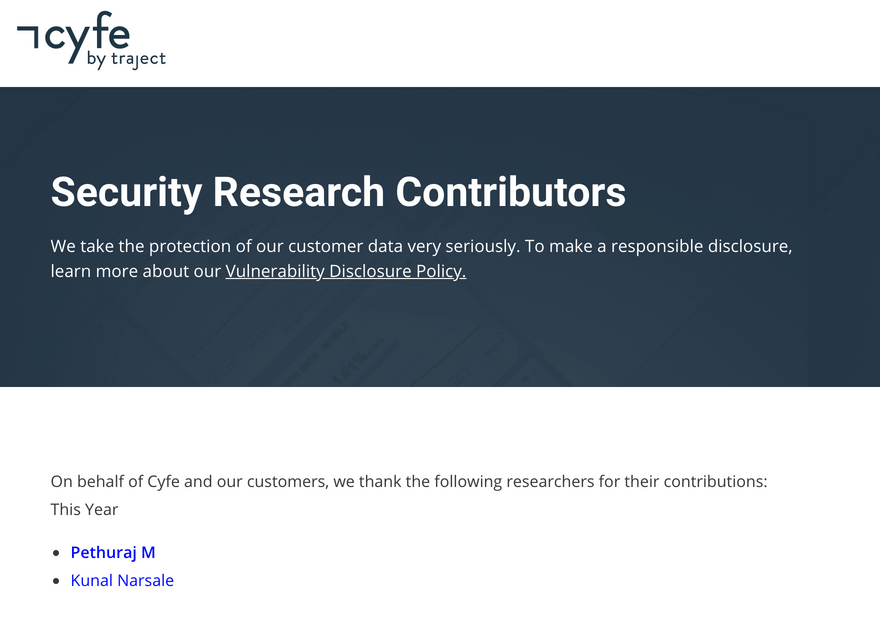Click the "On behalf of Cyfe" thank-you paragraph

pyautogui.click(x=409, y=482)
